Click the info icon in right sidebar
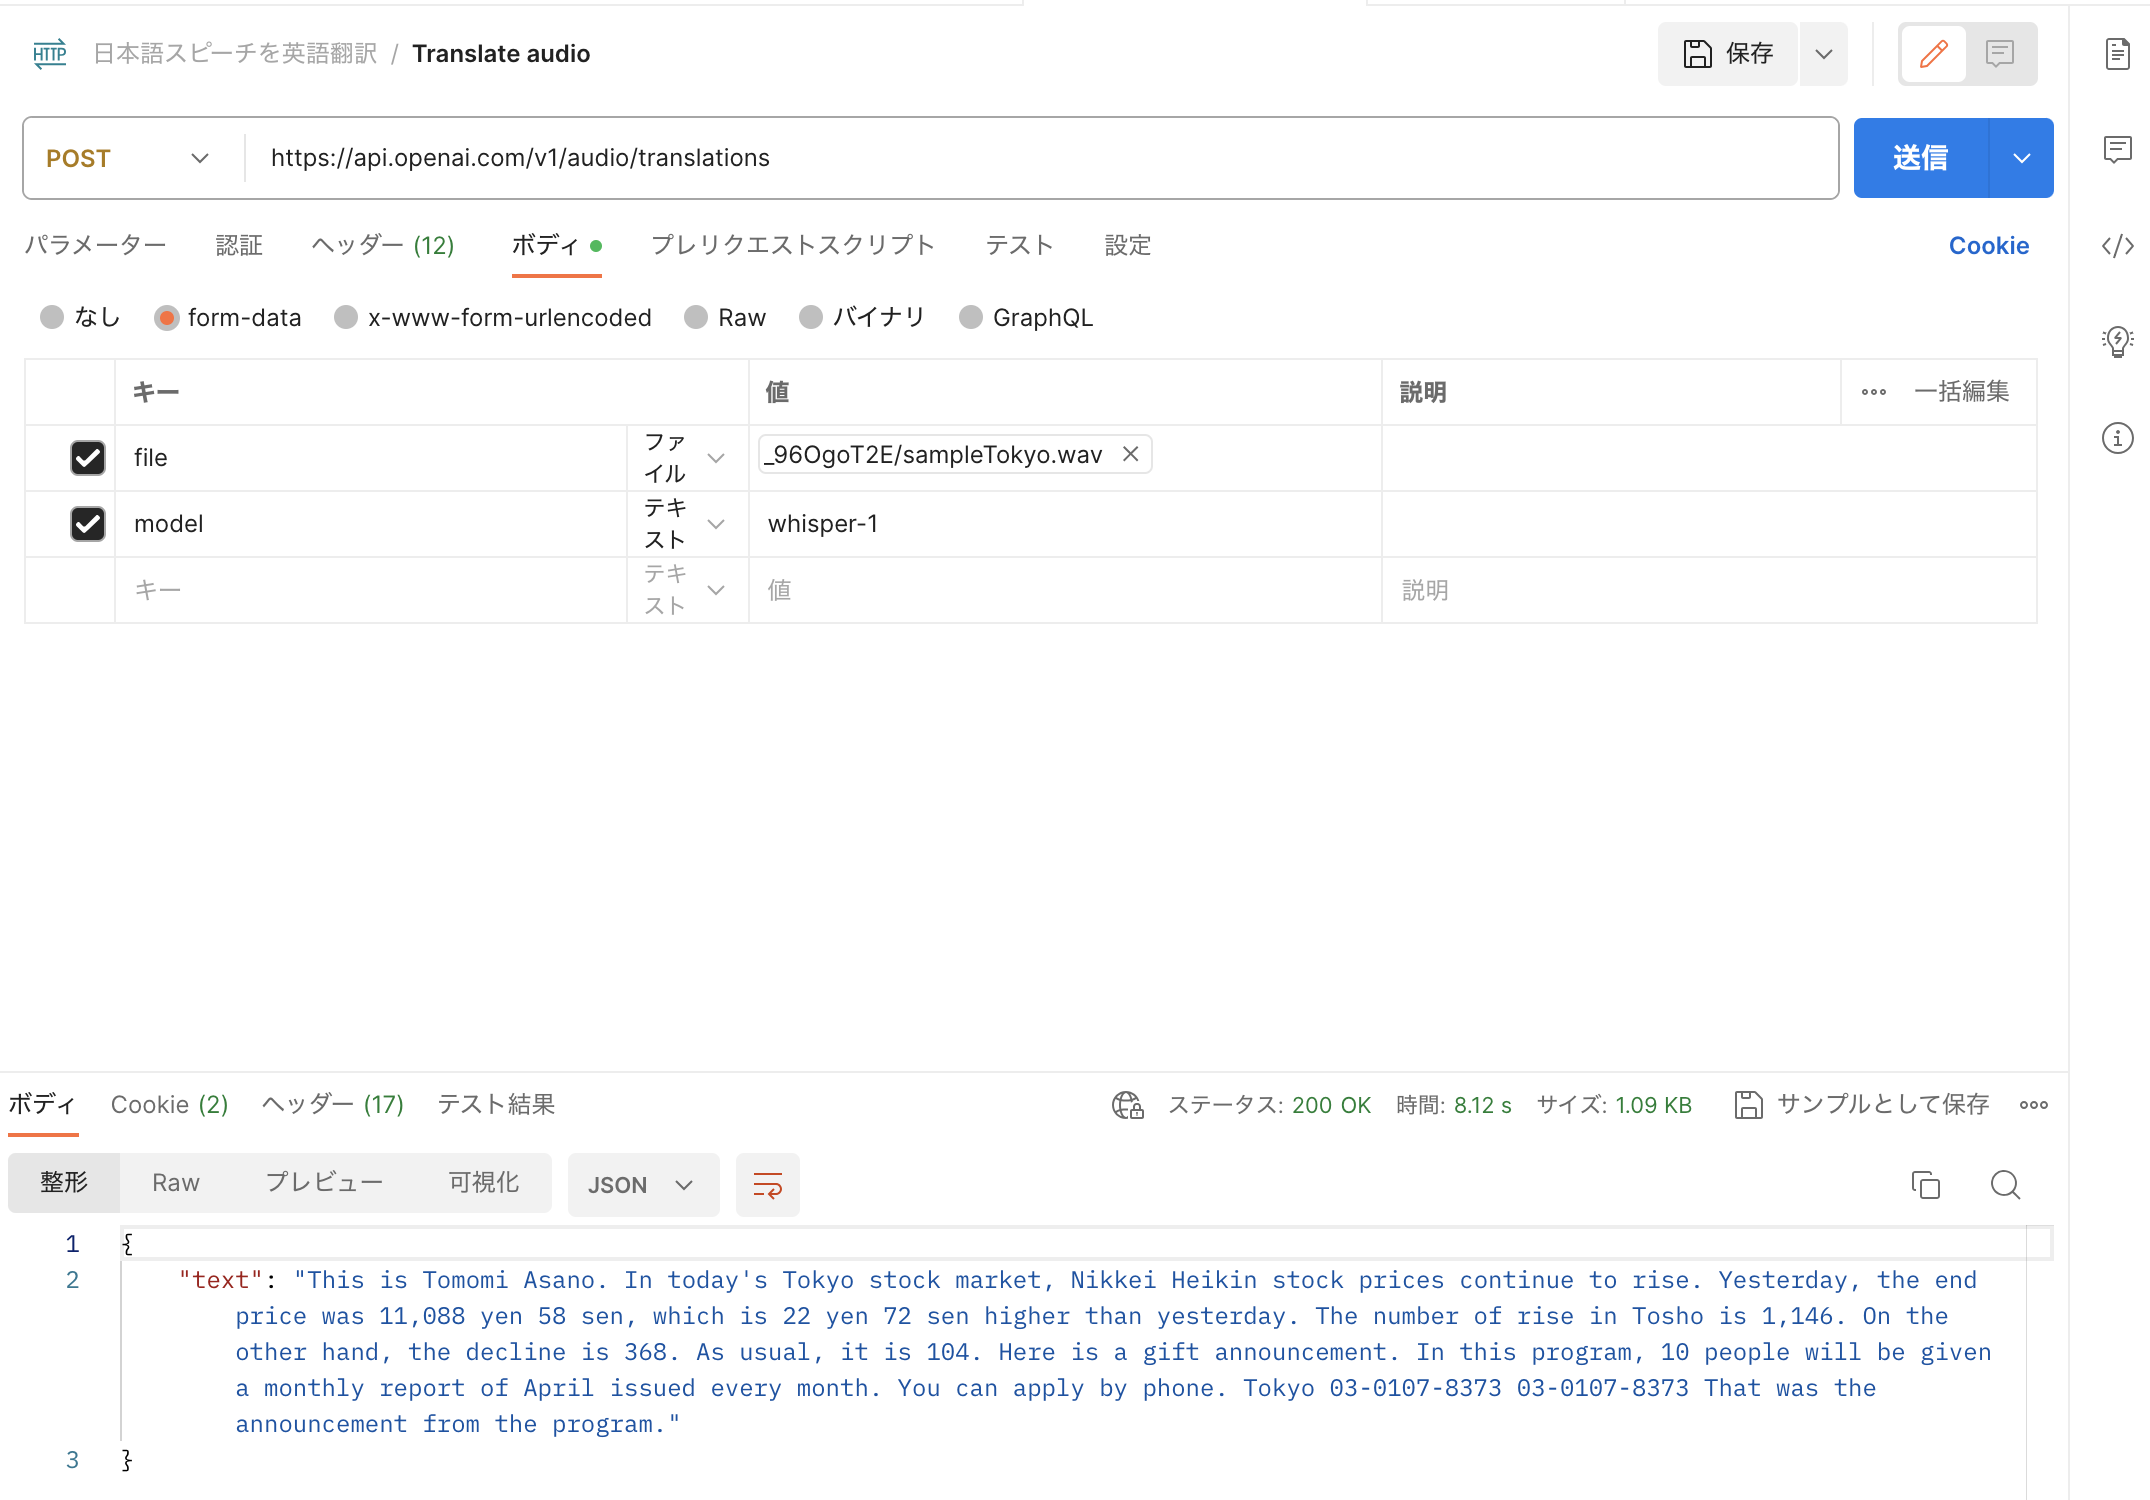The width and height of the screenshot is (2150, 1500). [2117, 438]
